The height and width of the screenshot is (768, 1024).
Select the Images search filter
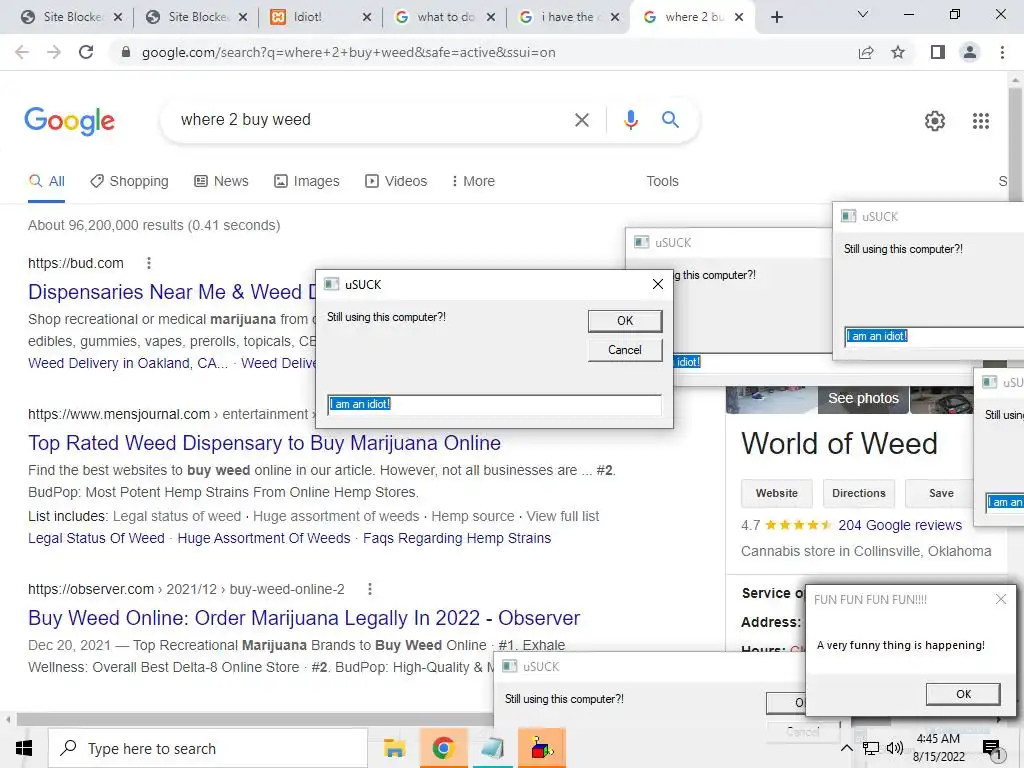[306, 181]
